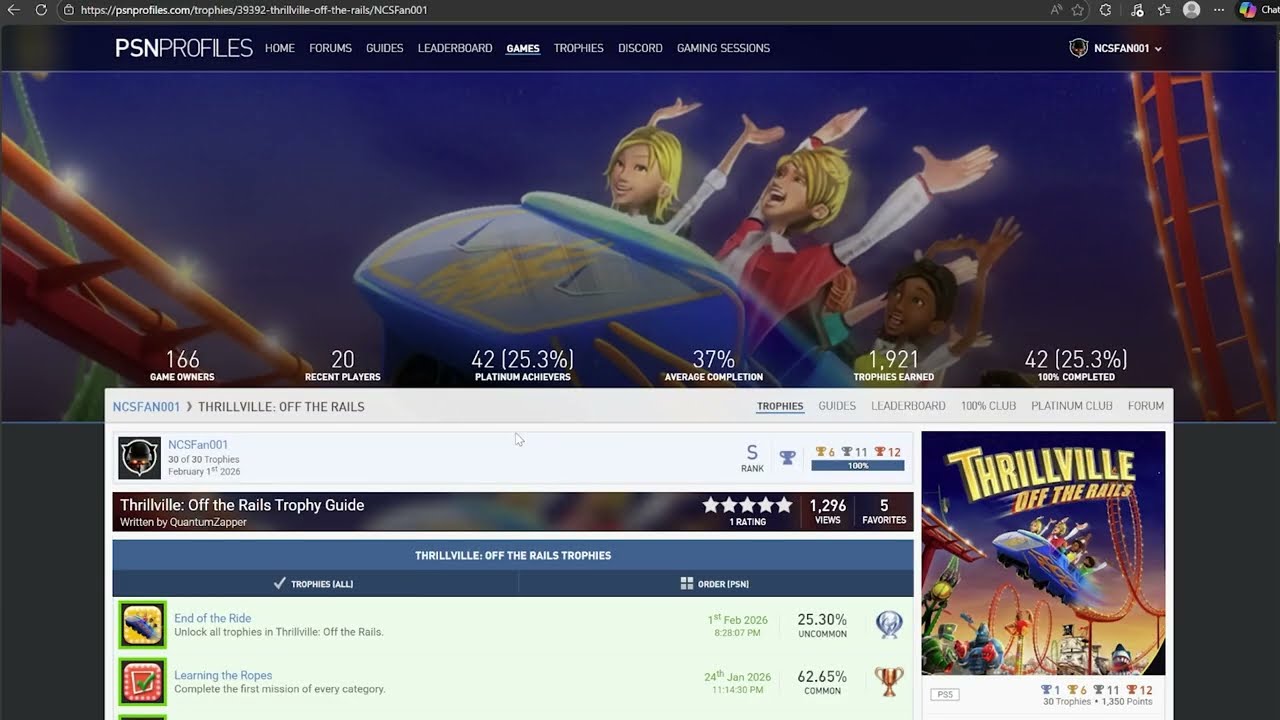Open Copilot Chat in the browser toolbar
Screen dimensions: 1280x720
[1258, 10]
